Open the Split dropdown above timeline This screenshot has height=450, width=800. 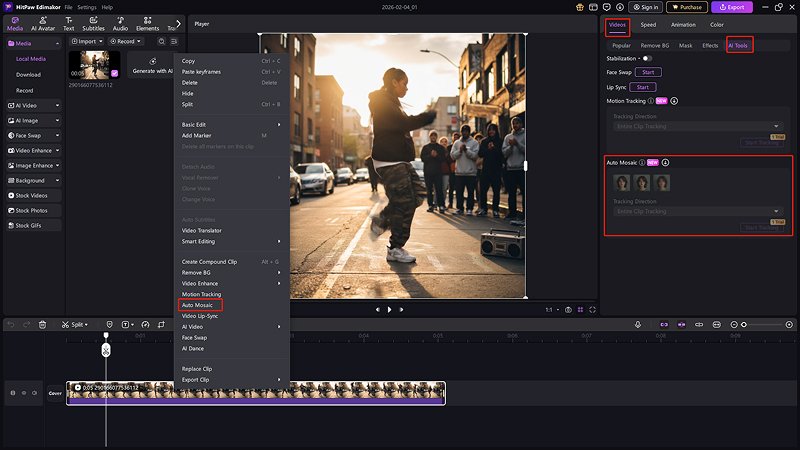click(x=75, y=324)
